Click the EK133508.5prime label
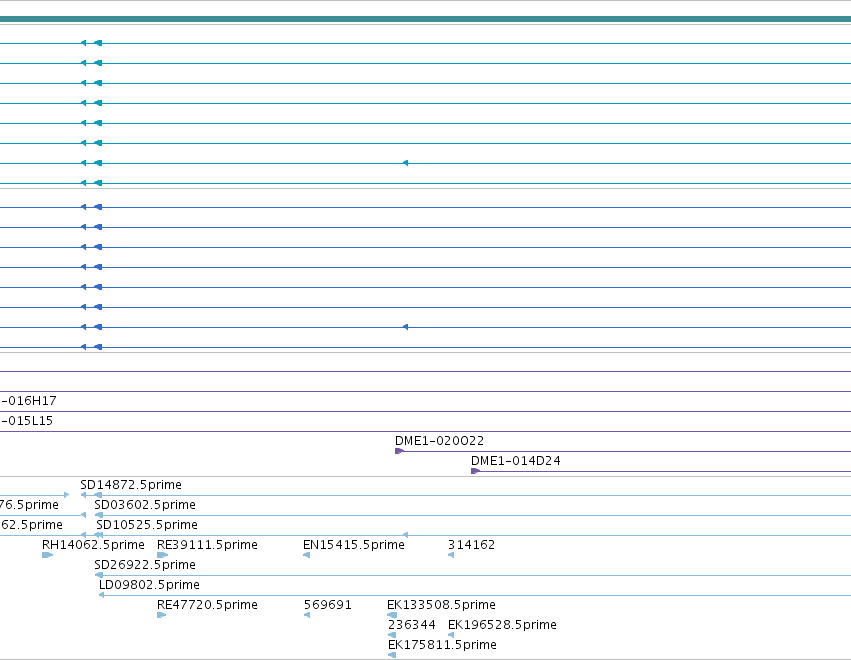The image size is (851, 660). point(441,605)
